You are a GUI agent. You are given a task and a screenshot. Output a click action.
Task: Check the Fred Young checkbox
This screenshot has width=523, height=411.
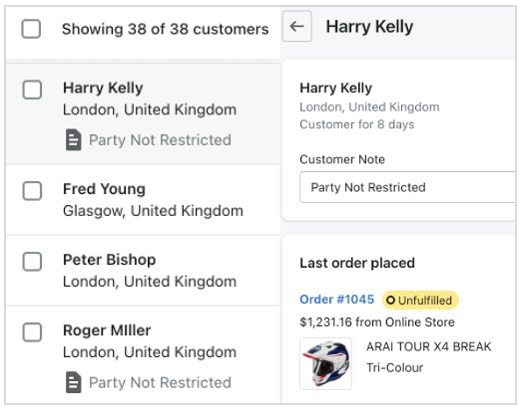click(x=32, y=191)
